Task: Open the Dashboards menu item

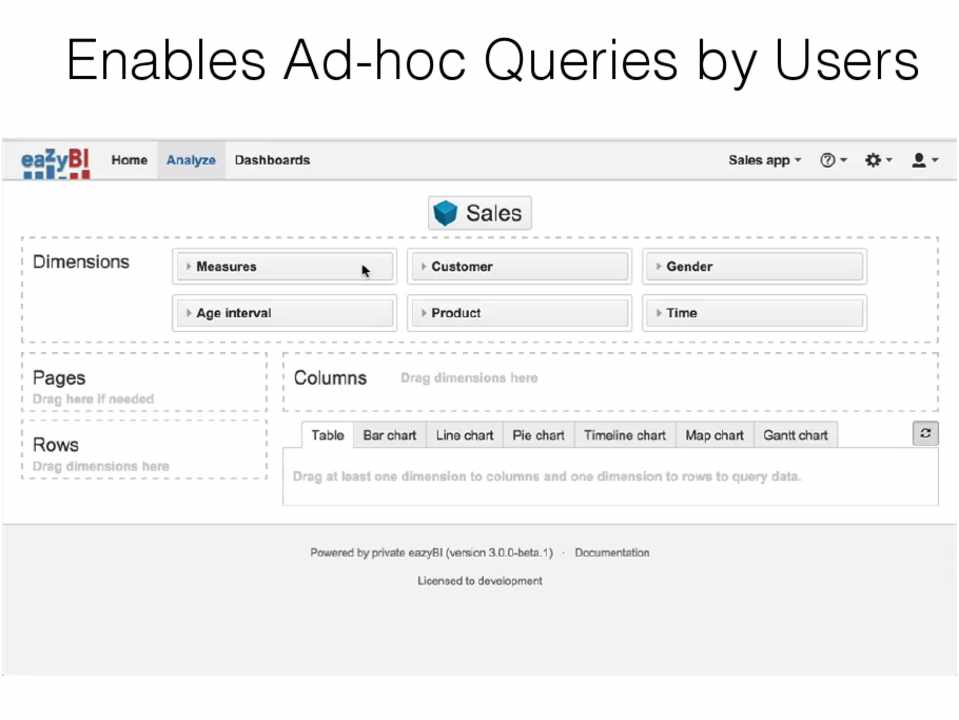Action: coord(272,160)
